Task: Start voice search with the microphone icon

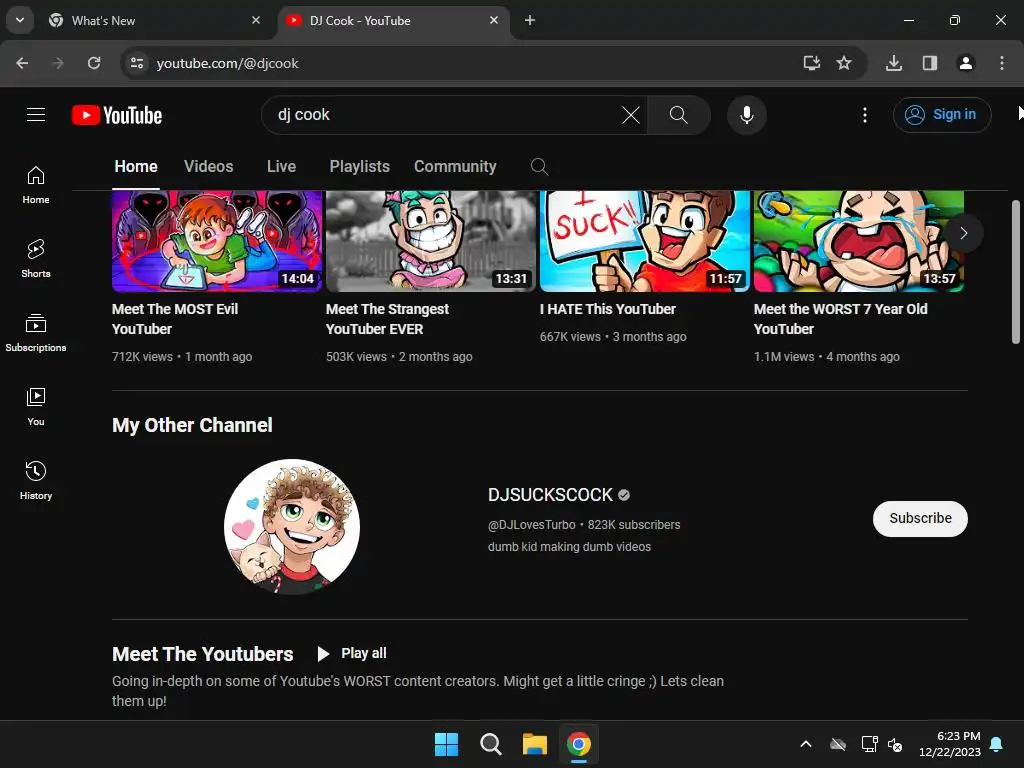Action: 746,115
